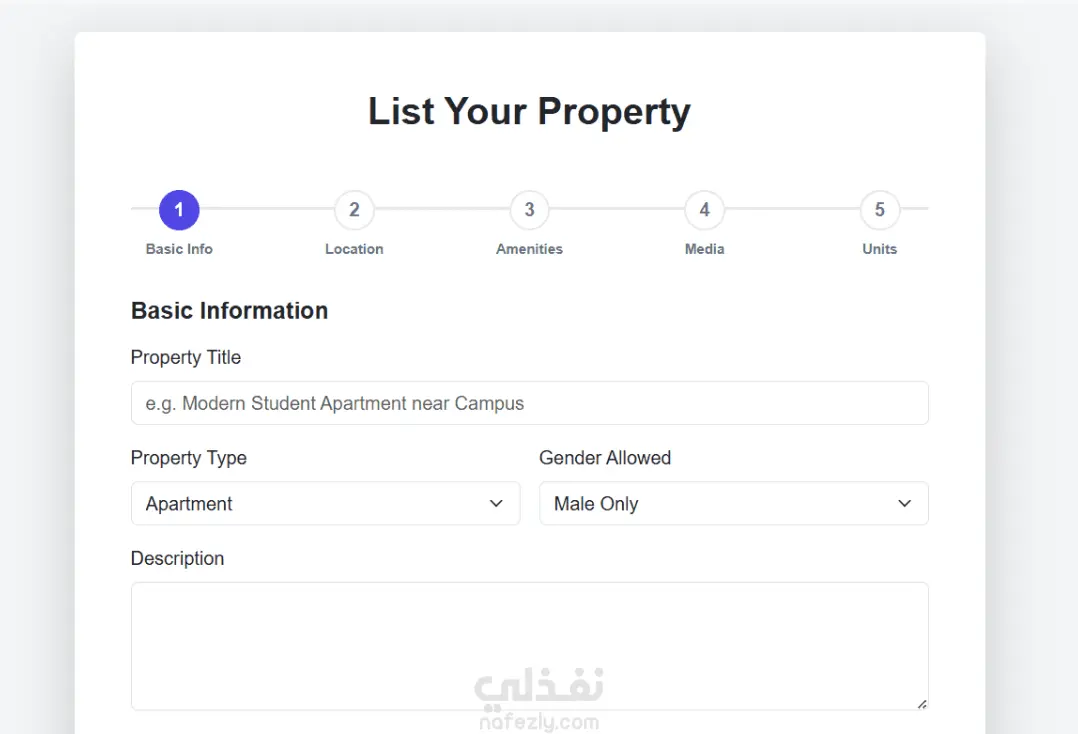This screenshot has height=734, width=1078.
Task: Open the Media step label
Action: [x=705, y=249]
